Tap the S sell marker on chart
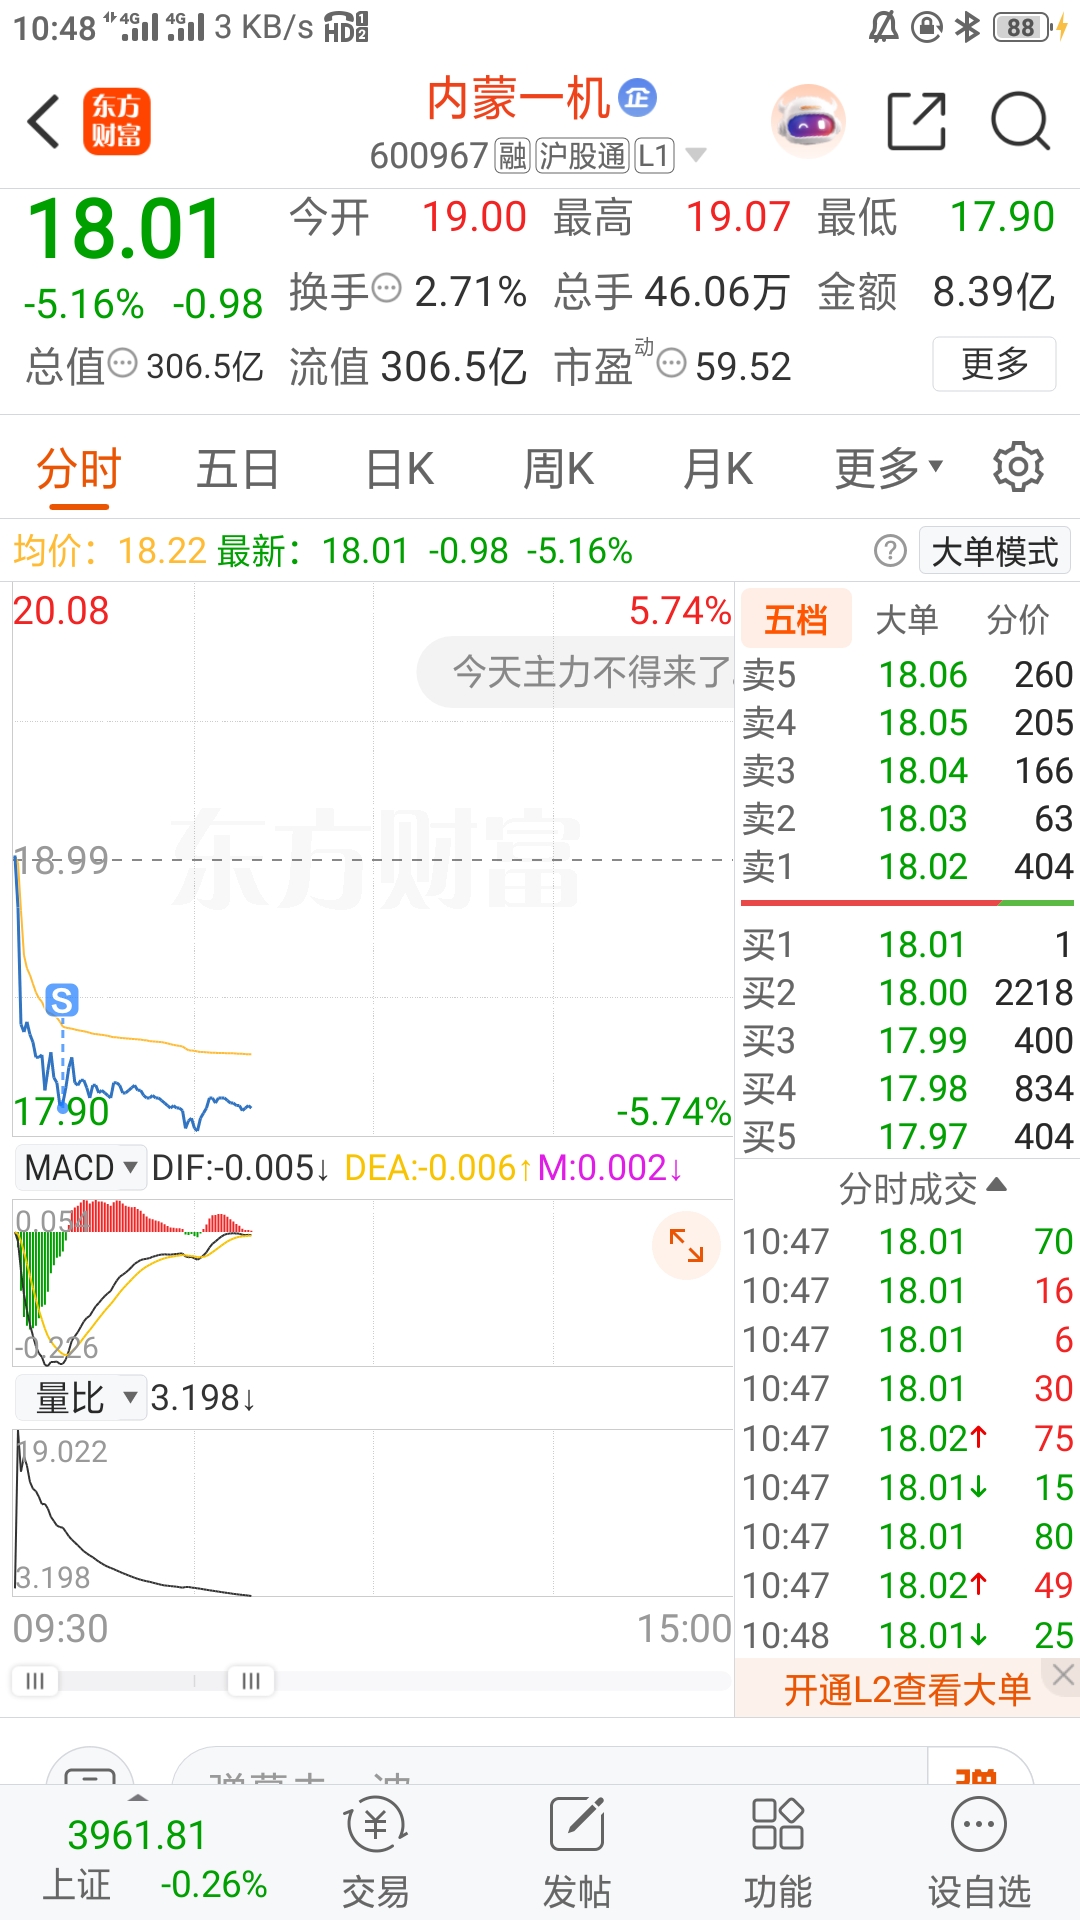Image resolution: width=1080 pixels, height=1920 pixels. click(x=62, y=1000)
